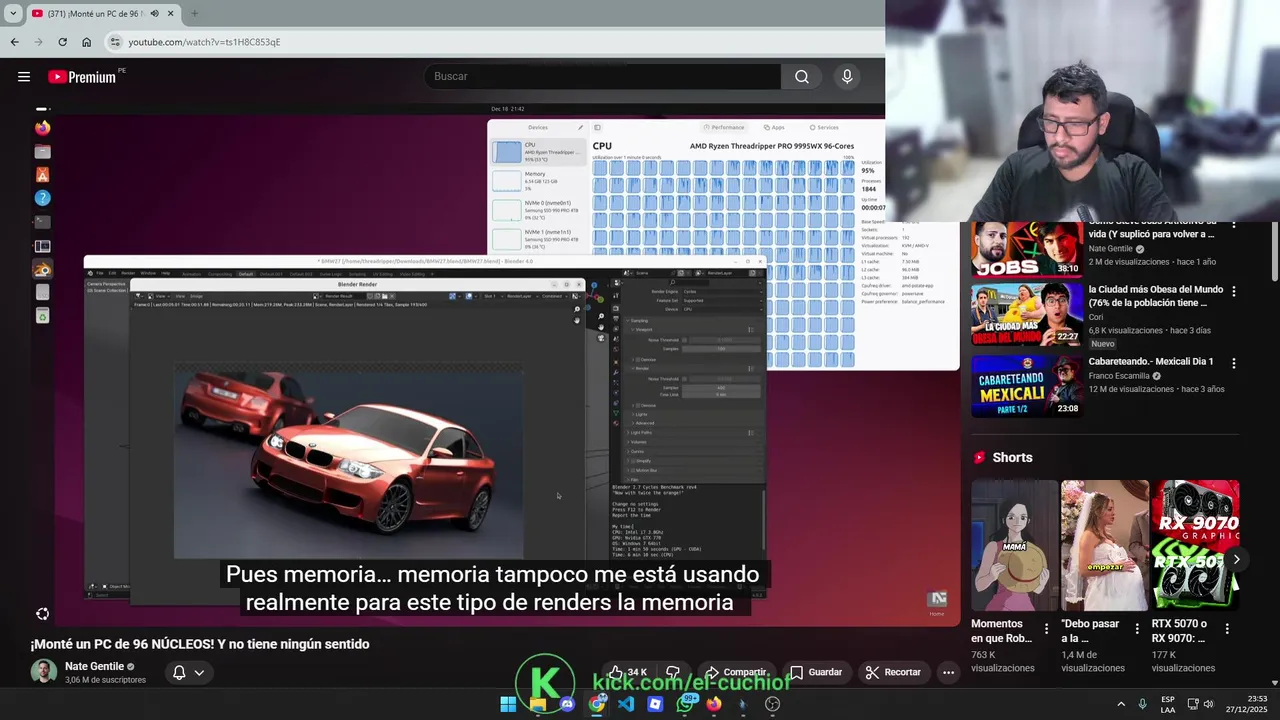The height and width of the screenshot is (720, 1280).
Task: Activate voice search microphone
Action: coord(847,77)
